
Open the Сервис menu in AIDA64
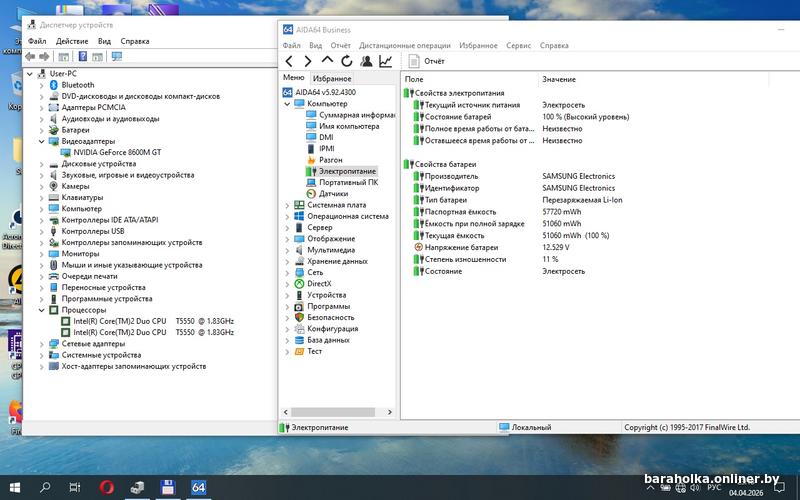pyautogui.click(x=518, y=45)
